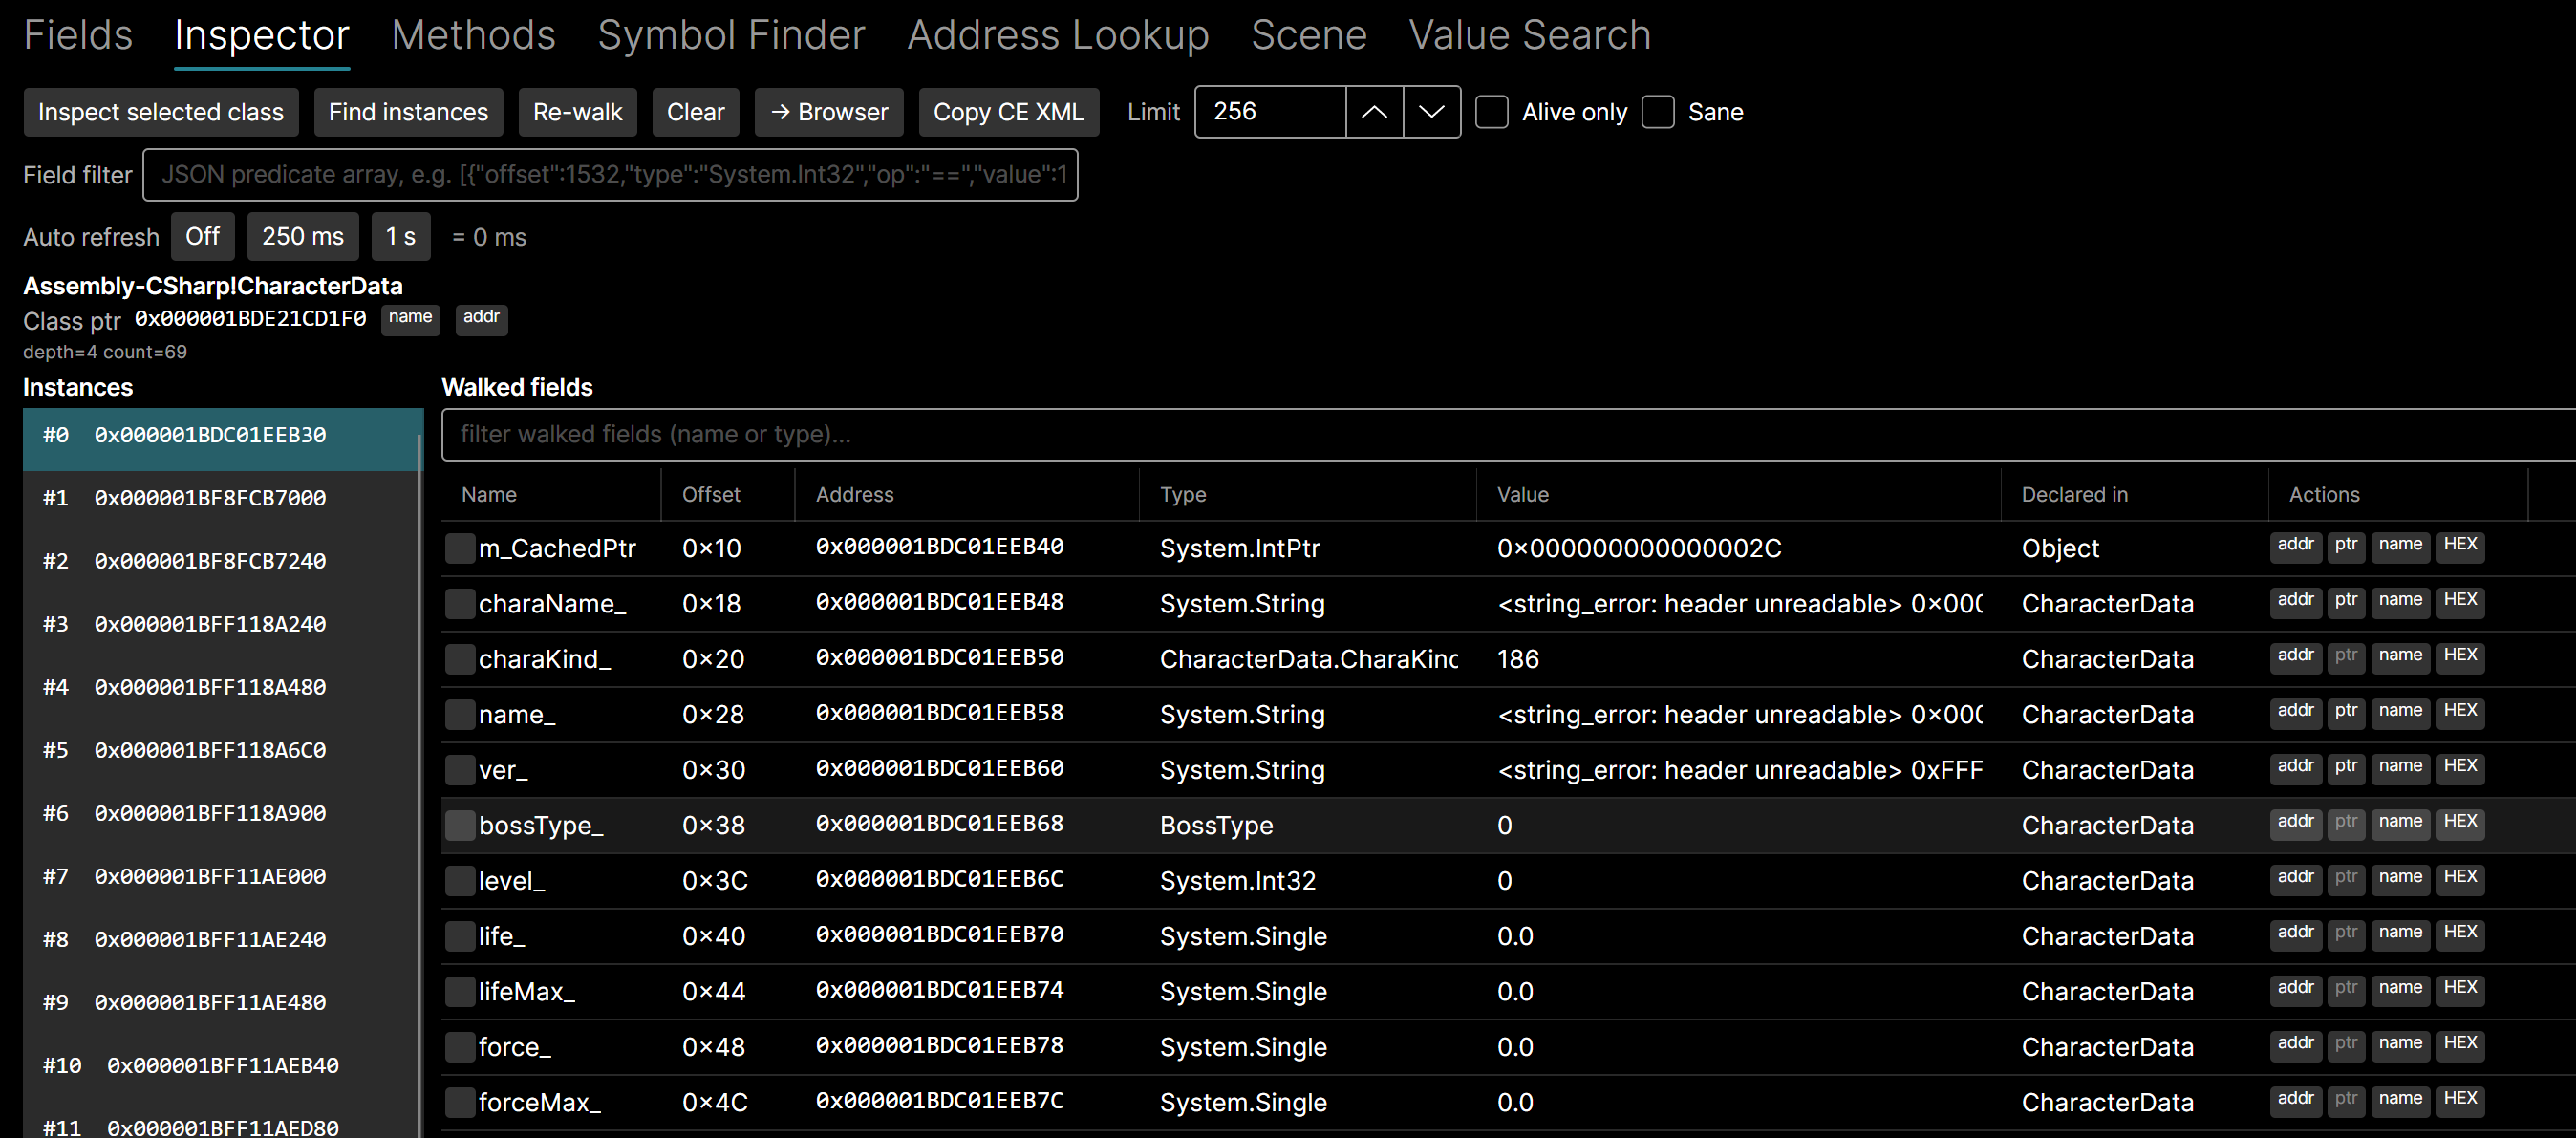Screen dimensions: 2576x1138
Task: Check the m_CachedPtr row checkbox
Action: (460, 548)
